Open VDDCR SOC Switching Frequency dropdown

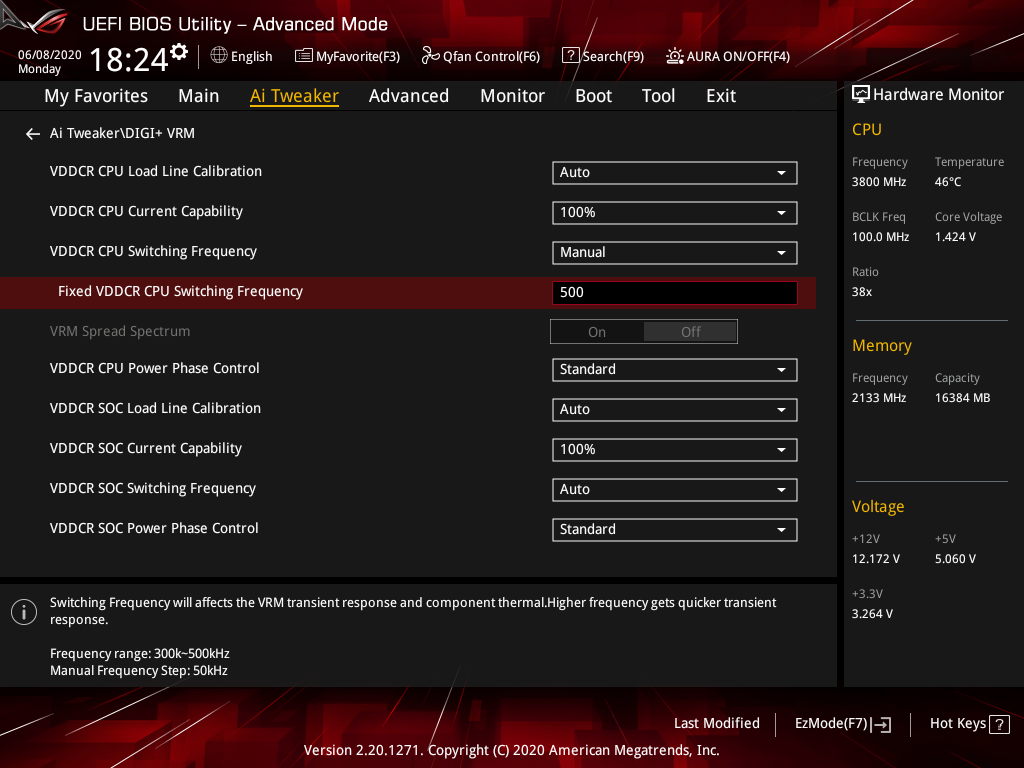[x=675, y=490]
